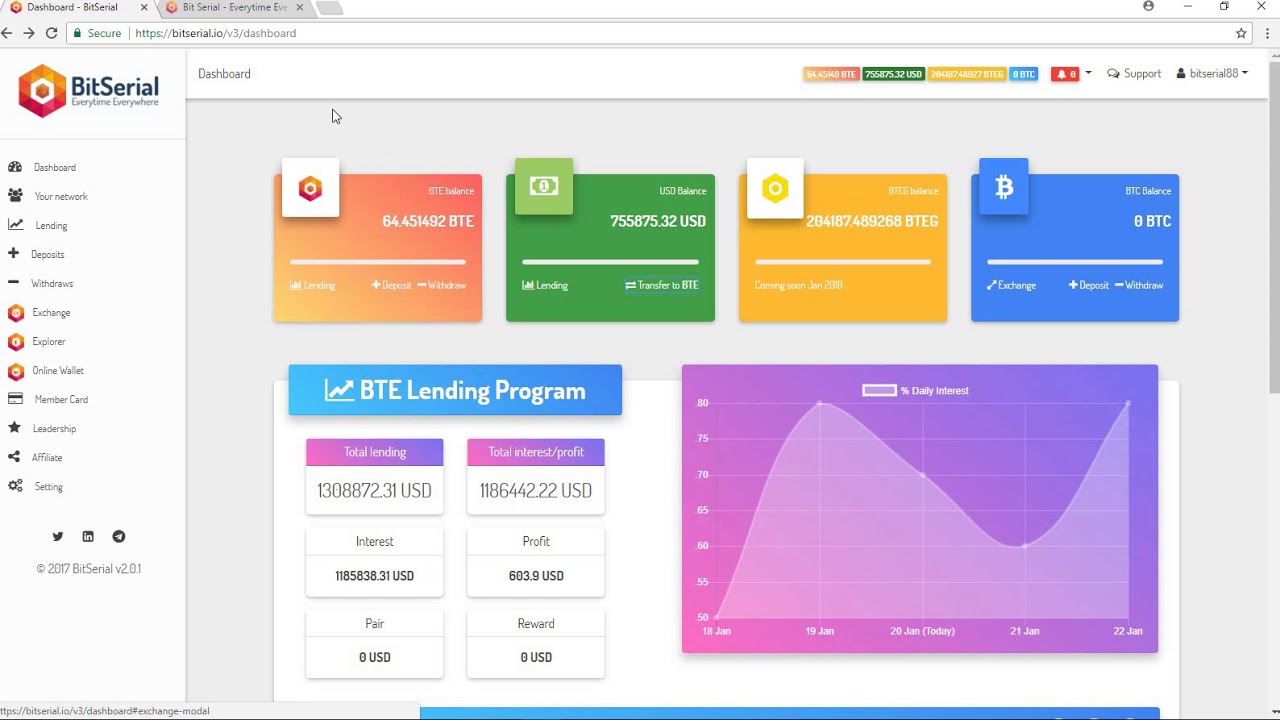Viewport: 1280px width, 720px height.
Task: Click the browser back button
Action: tap(7, 33)
